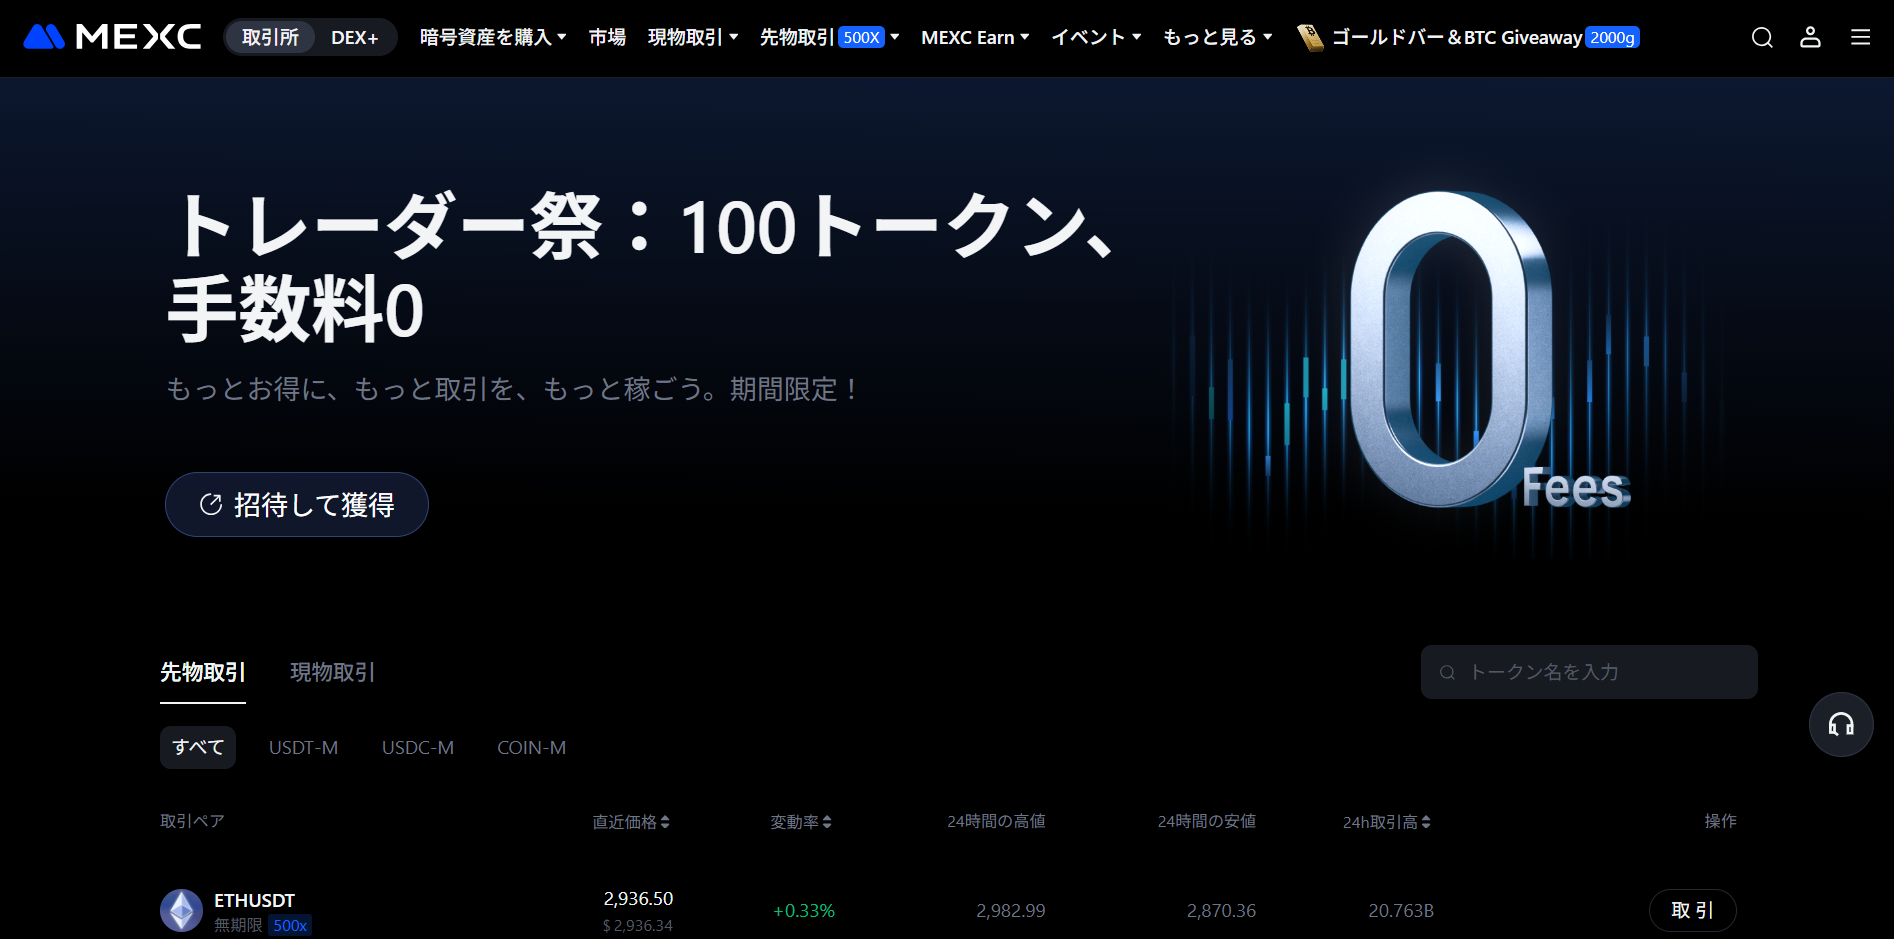Click the invite refresh icon
Image resolution: width=1894 pixels, height=939 pixels.
[x=210, y=504]
